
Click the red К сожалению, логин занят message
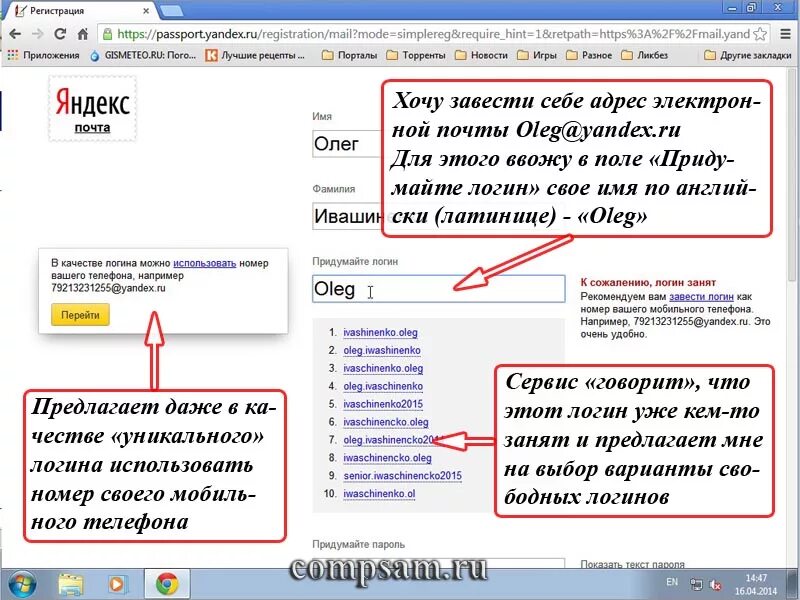coord(648,282)
